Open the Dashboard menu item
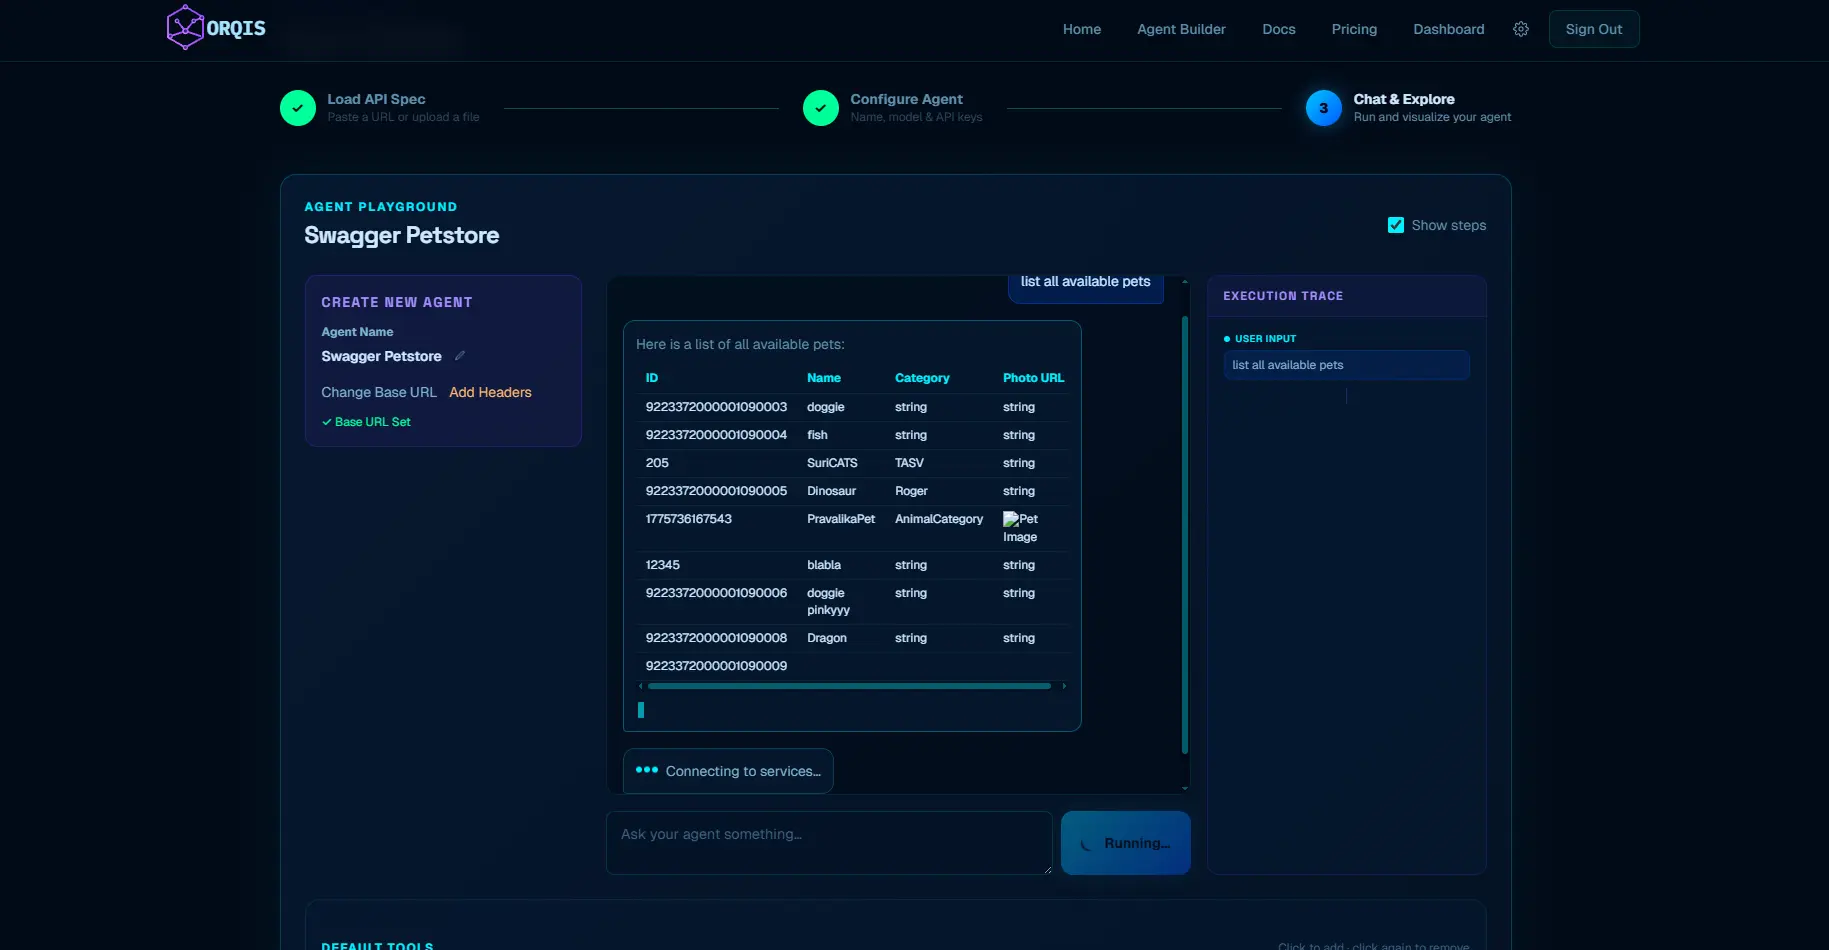Image resolution: width=1829 pixels, height=950 pixels. (x=1449, y=29)
